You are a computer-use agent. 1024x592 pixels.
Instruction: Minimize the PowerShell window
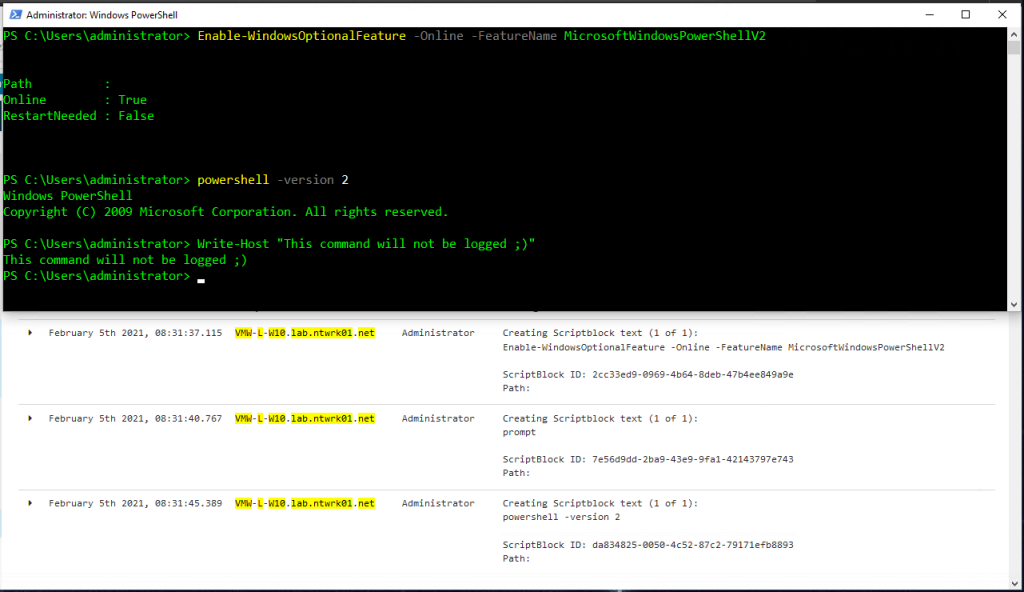coord(929,14)
